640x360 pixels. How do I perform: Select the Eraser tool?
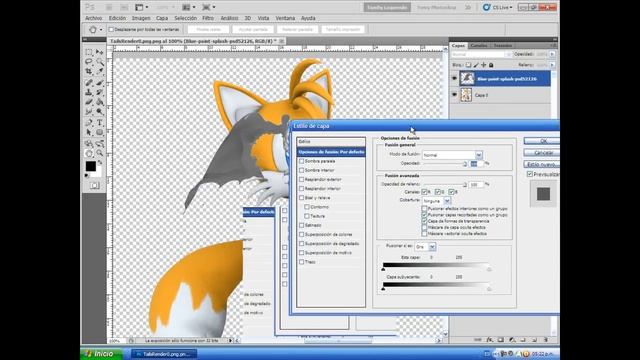click(89, 102)
